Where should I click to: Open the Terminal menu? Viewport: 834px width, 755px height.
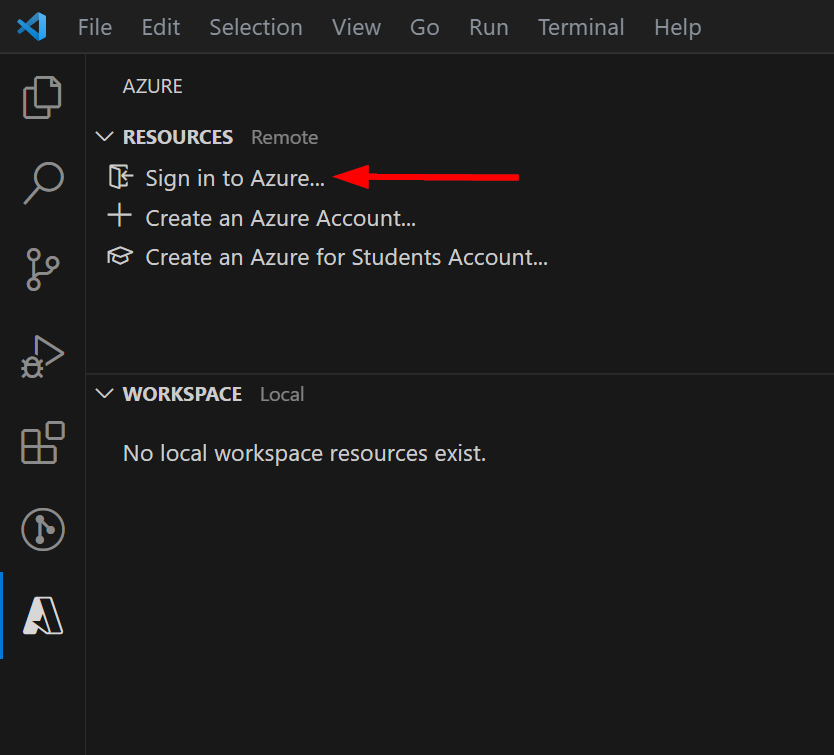581,27
